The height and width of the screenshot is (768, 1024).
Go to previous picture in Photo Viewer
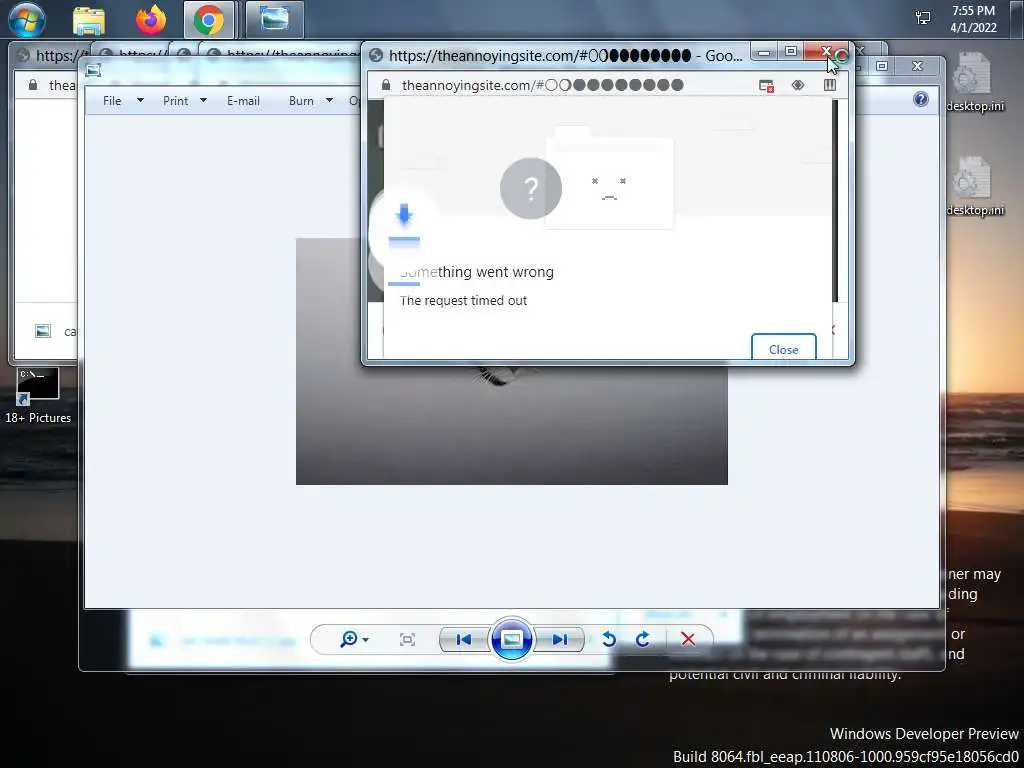pyautogui.click(x=464, y=639)
